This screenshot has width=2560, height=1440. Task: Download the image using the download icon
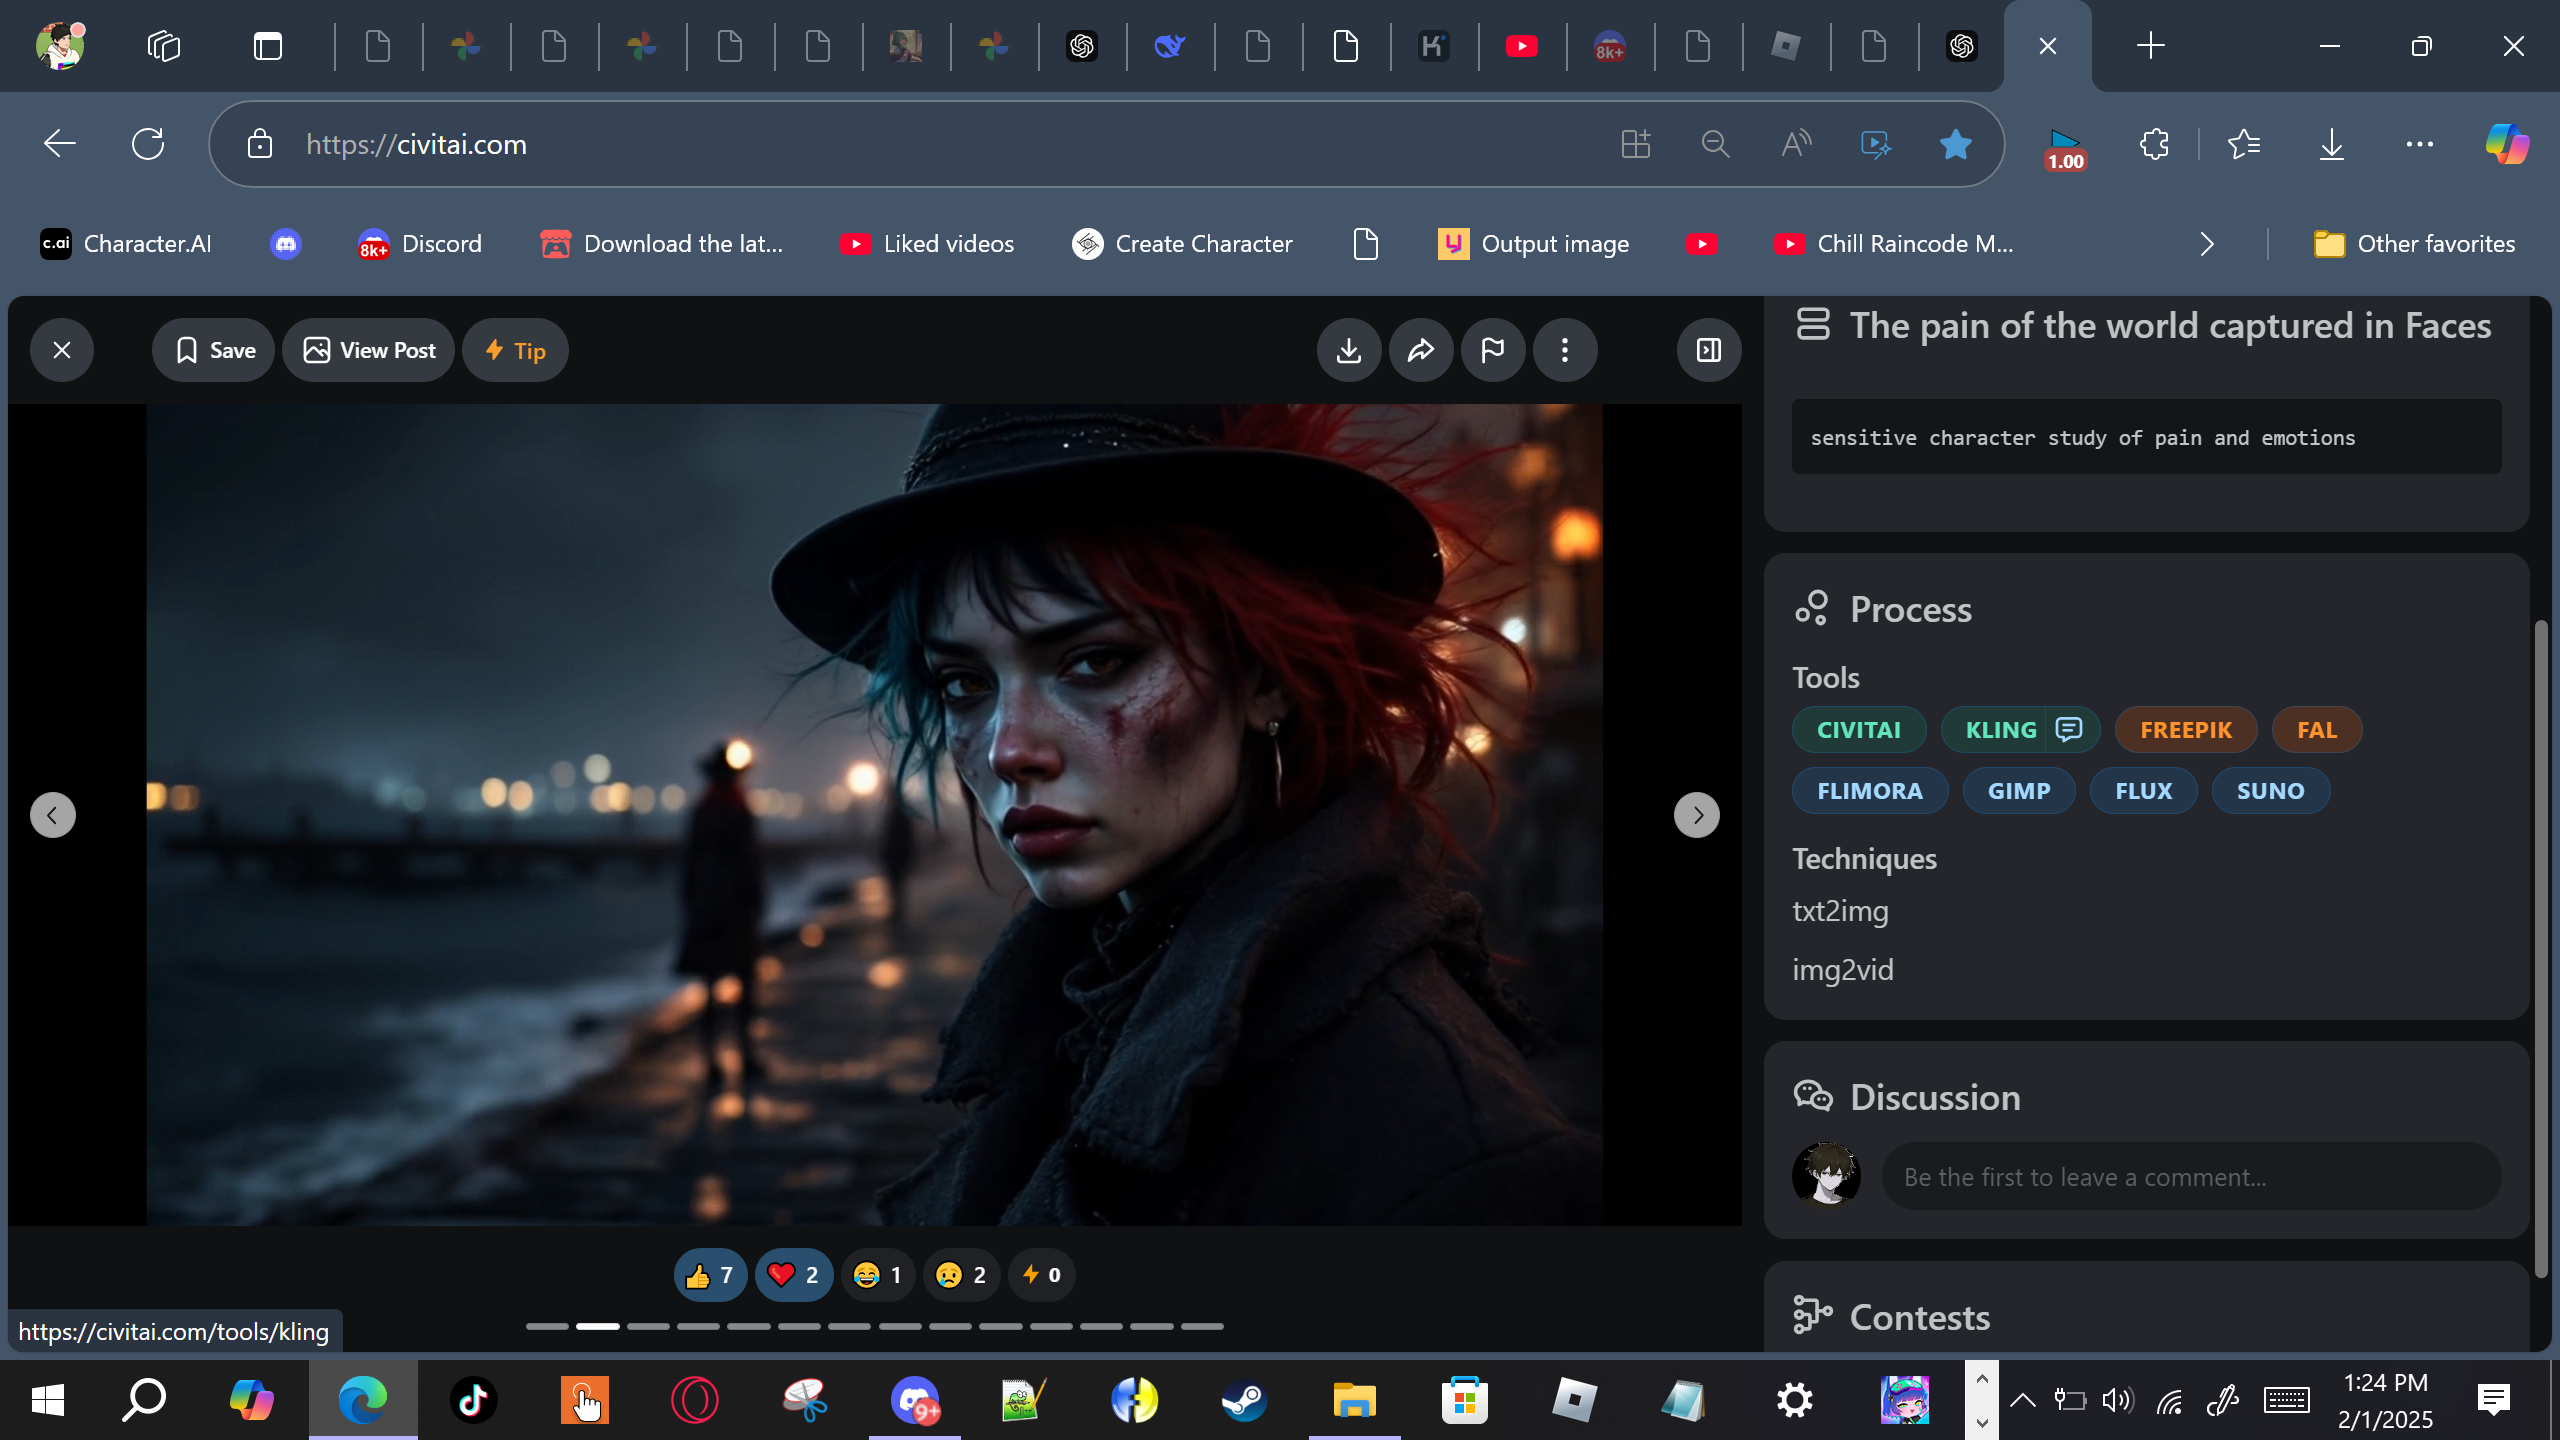tap(1349, 350)
